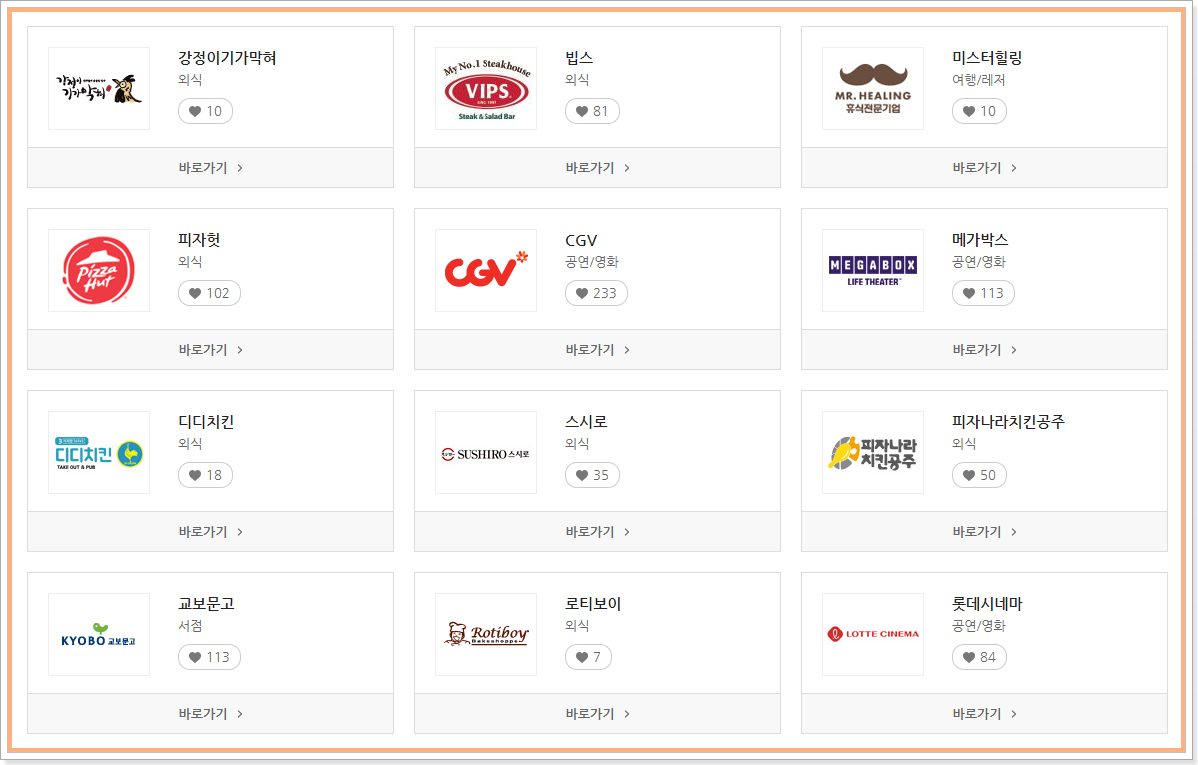Click the 강정이기가막혀 brand logo
This screenshot has width=1198, height=765.
(x=99, y=89)
